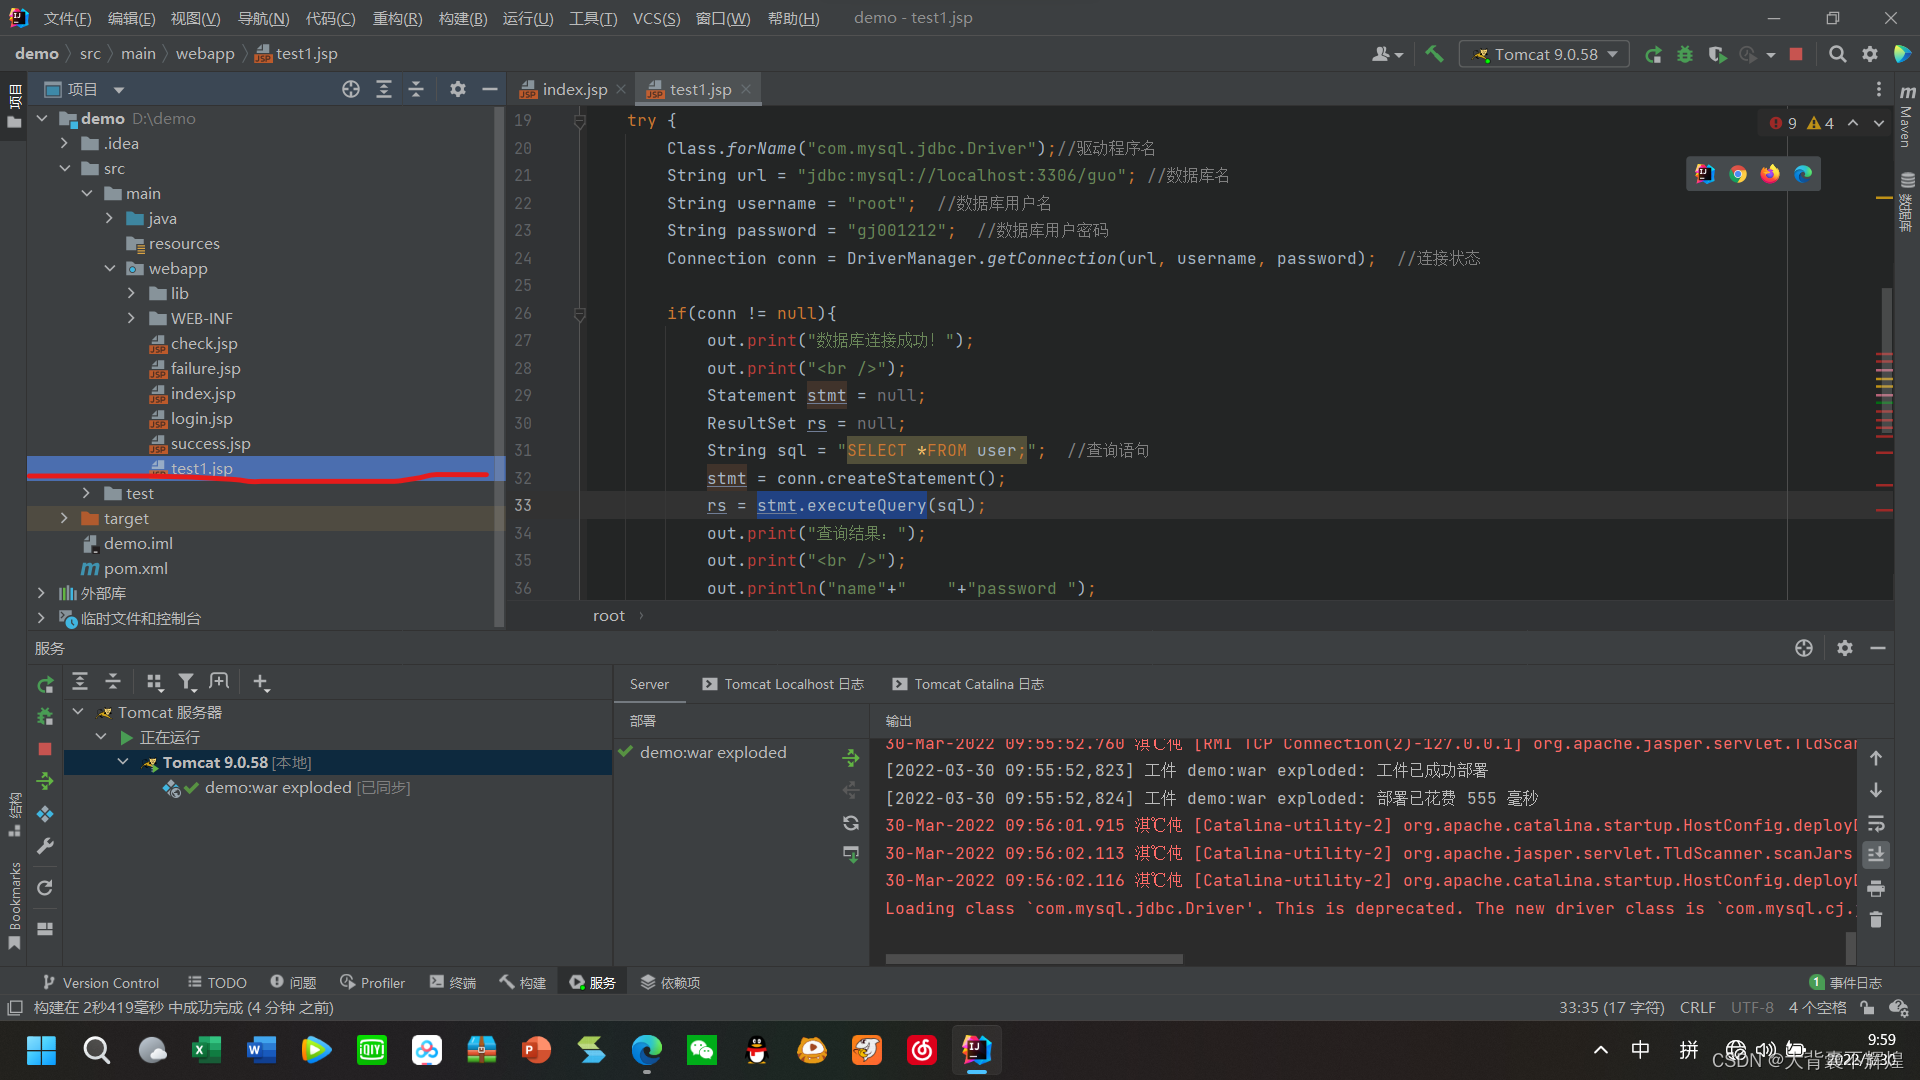The image size is (1920, 1080).
Task: Click the locate target icon in project panel
Action: [351, 89]
